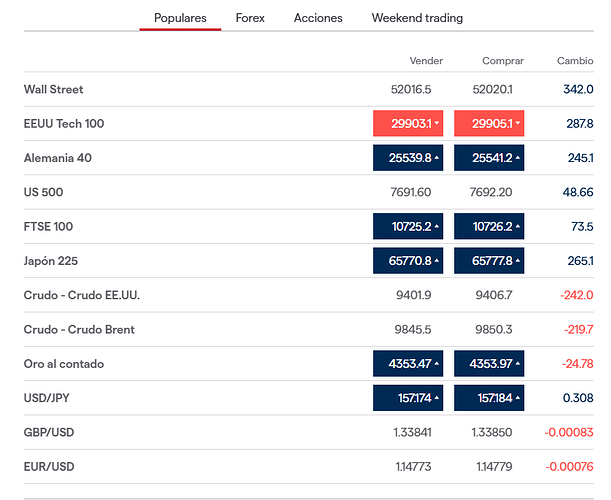
Task: Switch to the Populares tab
Action: pyautogui.click(x=180, y=18)
